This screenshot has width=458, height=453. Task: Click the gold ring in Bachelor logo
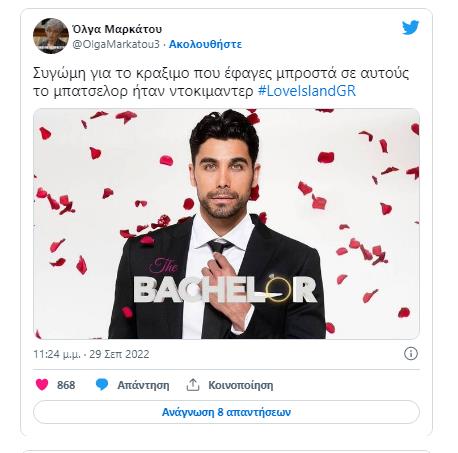point(279,288)
